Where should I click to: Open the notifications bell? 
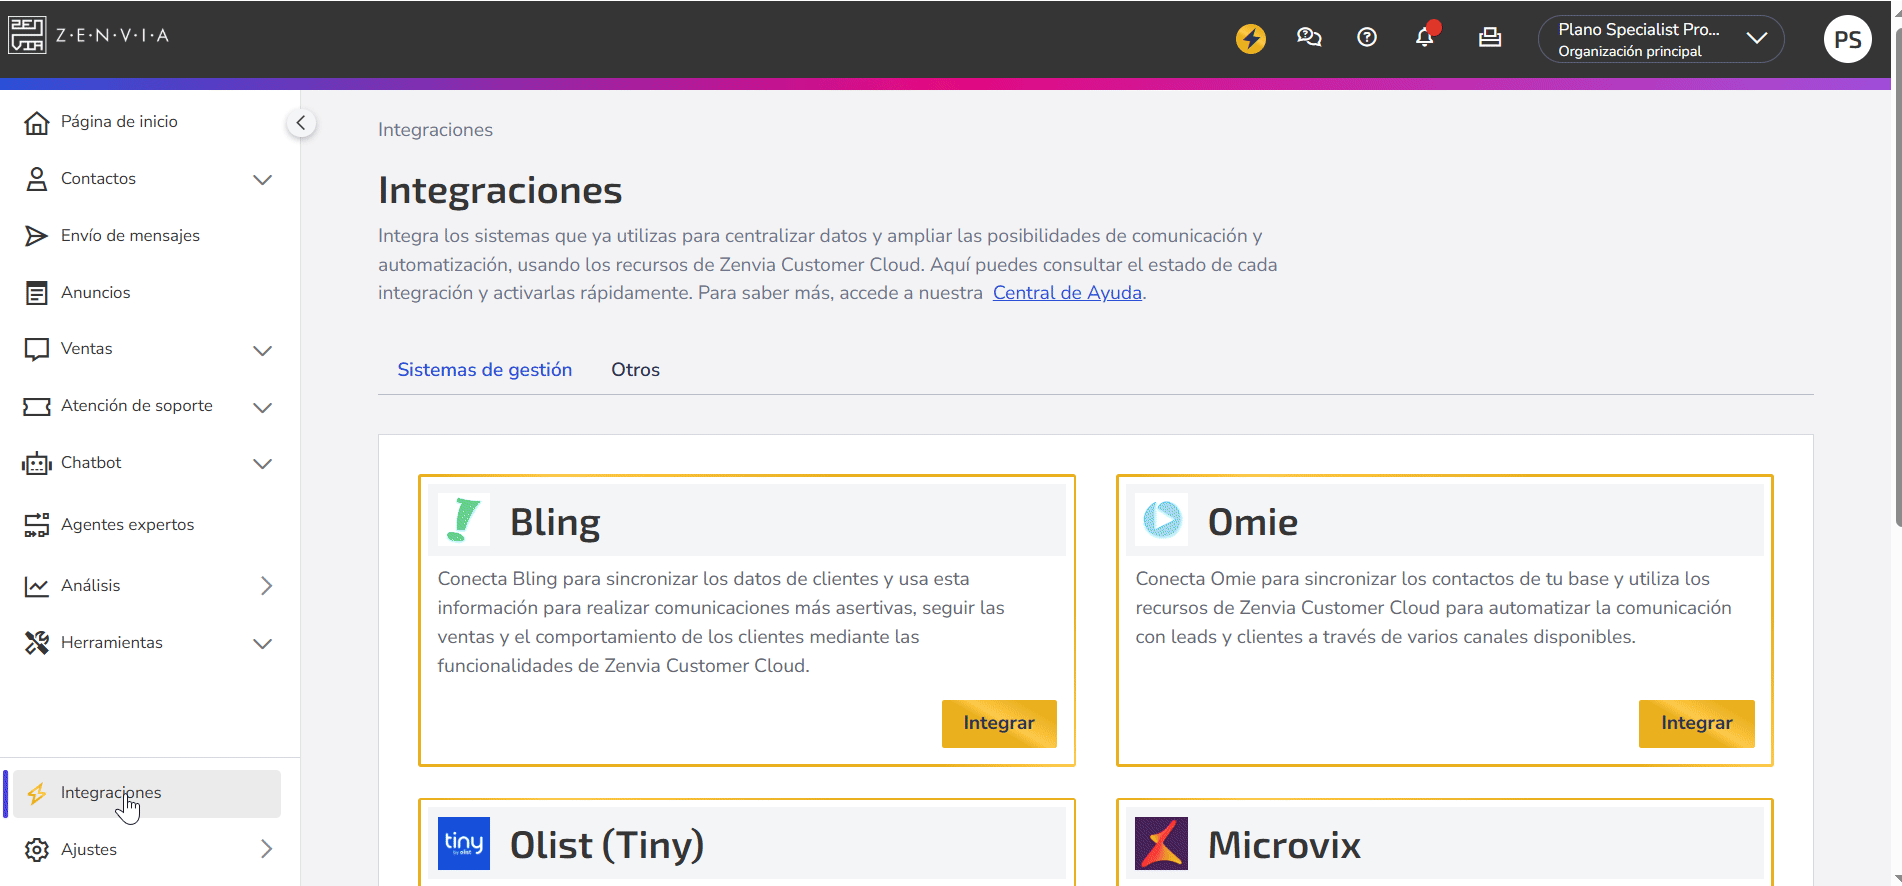pos(1425,37)
